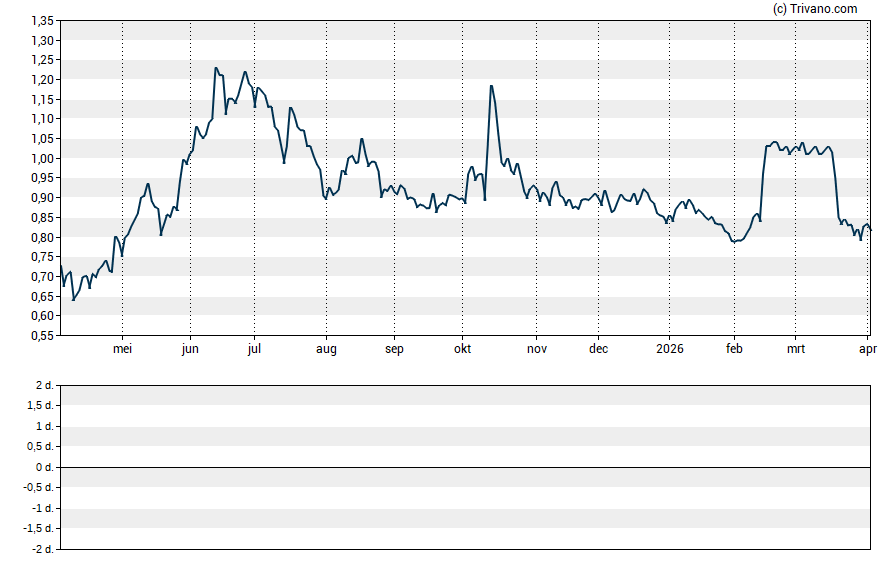
Task: Click the 'nov' axis label
Action: pos(537,349)
